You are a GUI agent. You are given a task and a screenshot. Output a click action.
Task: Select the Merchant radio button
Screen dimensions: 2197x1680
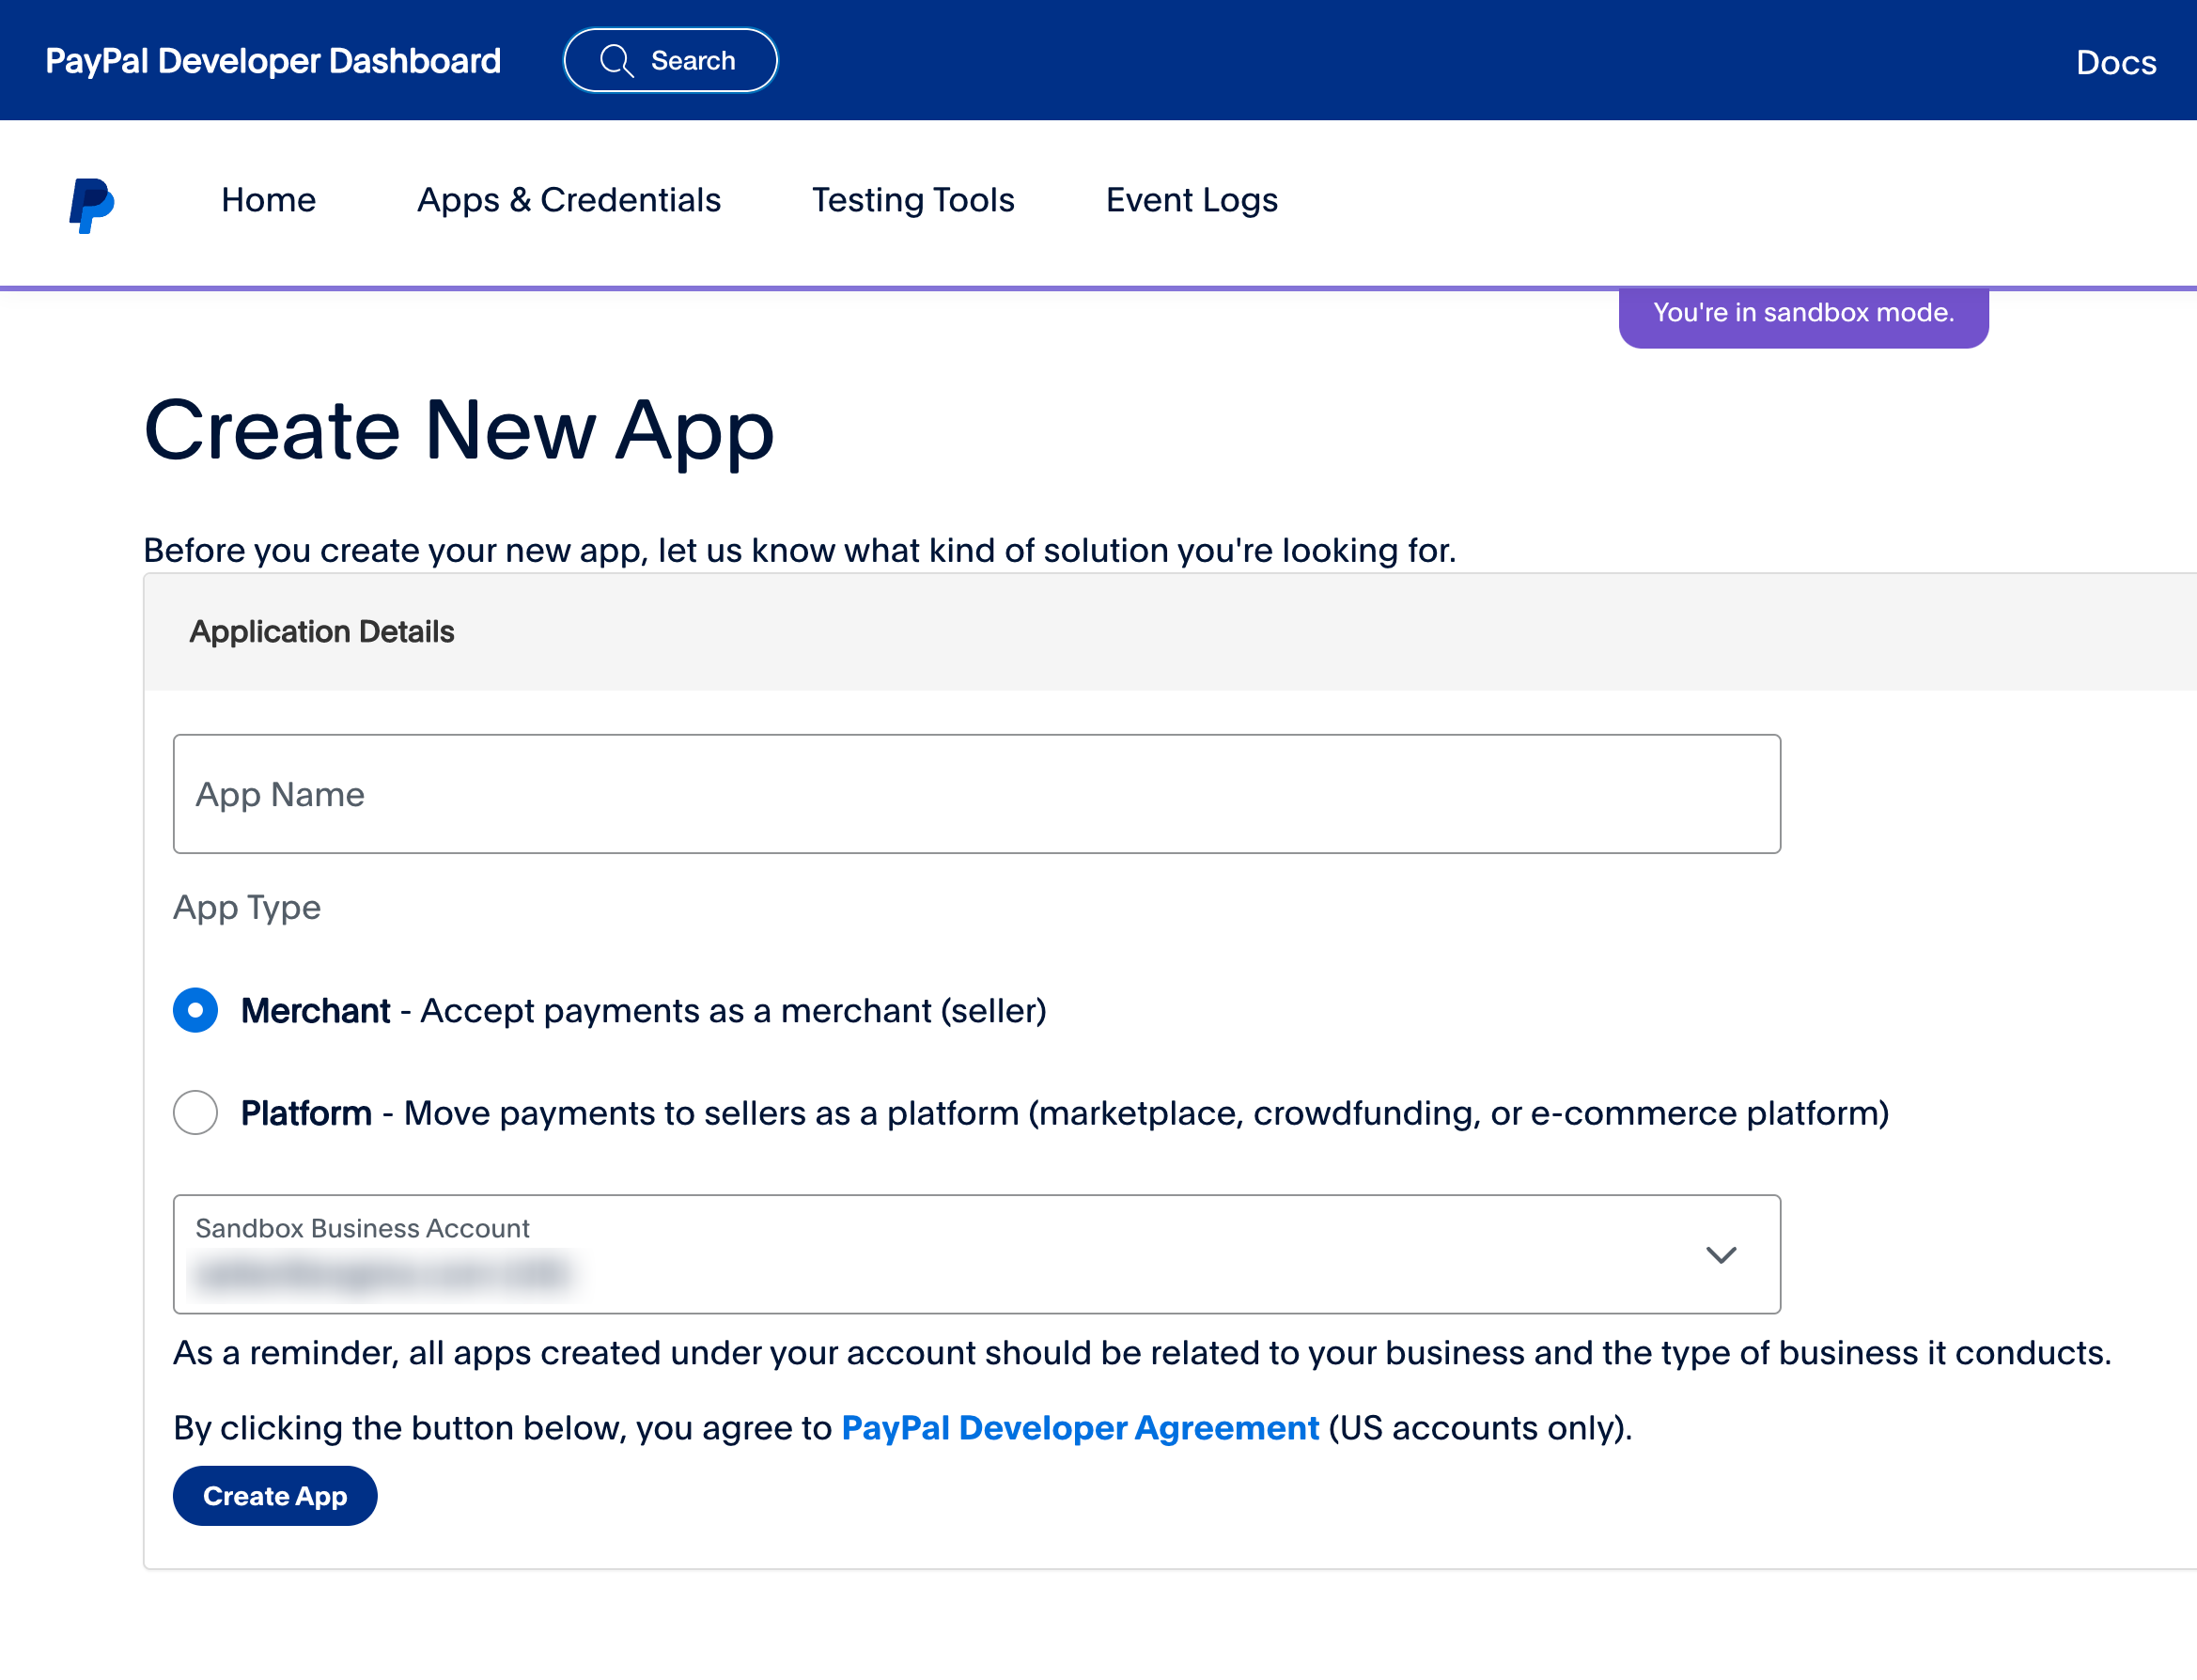(x=196, y=1010)
